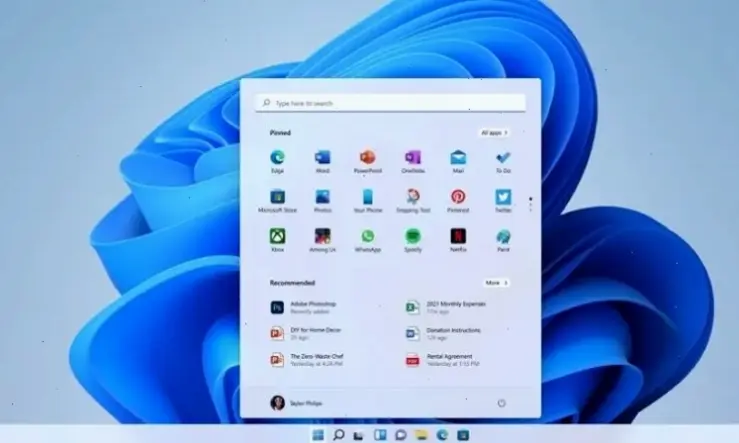Open Twitter pinned app

point(503,201)
